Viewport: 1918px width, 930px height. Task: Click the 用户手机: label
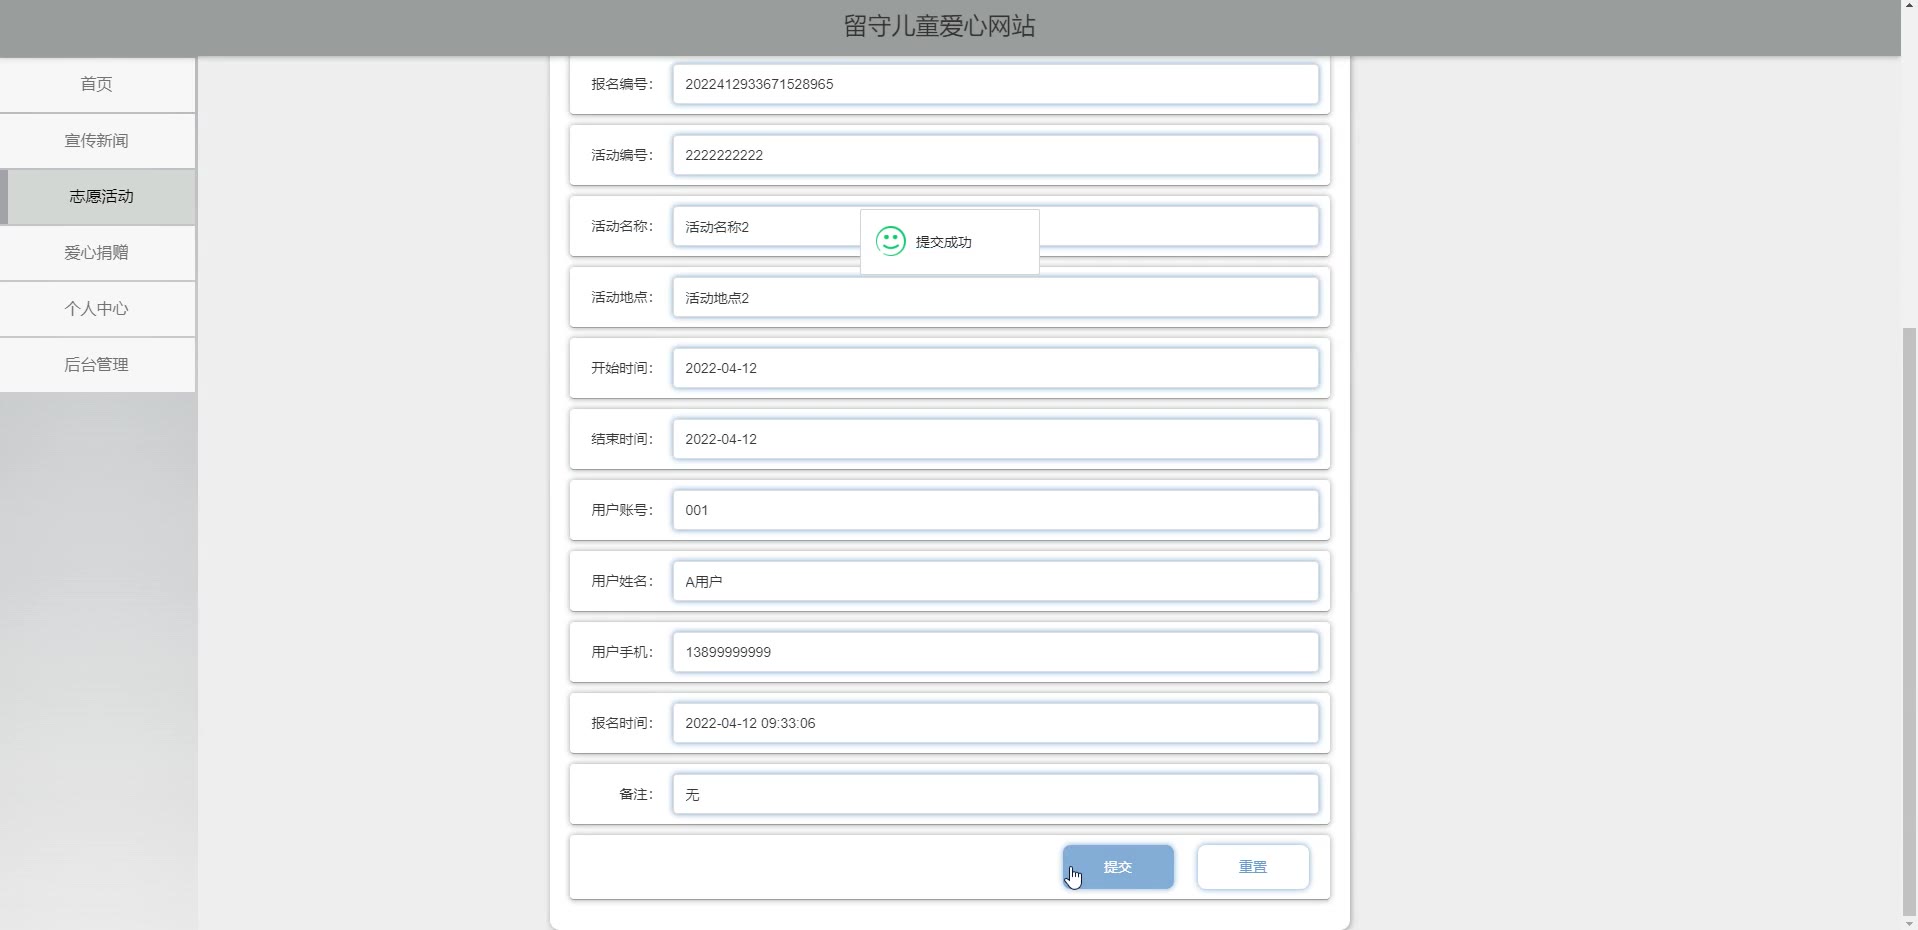click(x=622, y=652)
